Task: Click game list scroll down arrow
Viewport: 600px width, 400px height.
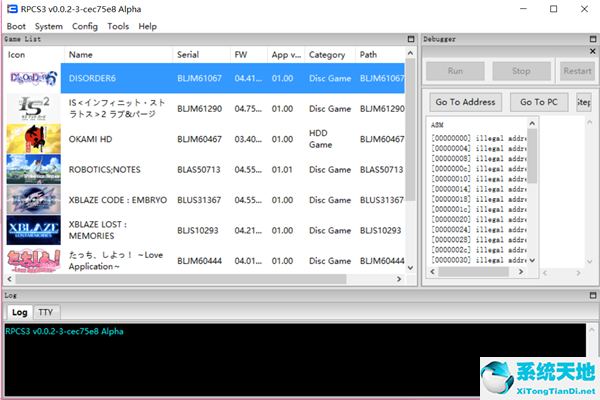Action: [411, 268]
